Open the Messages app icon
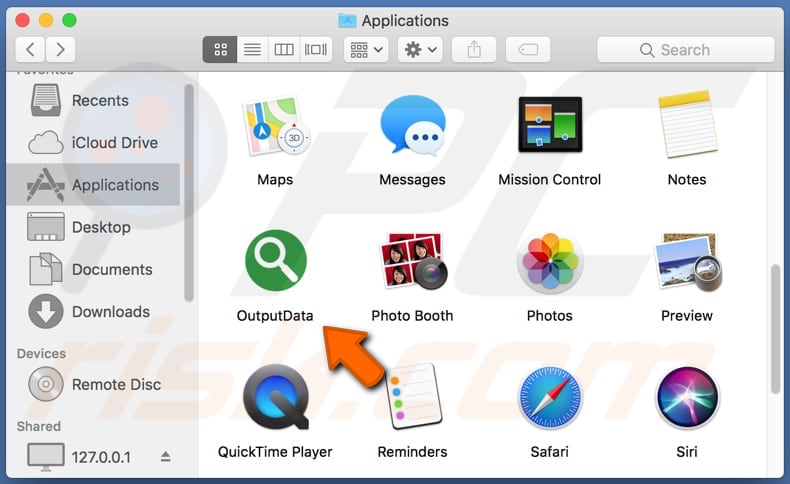 point(413,124)
